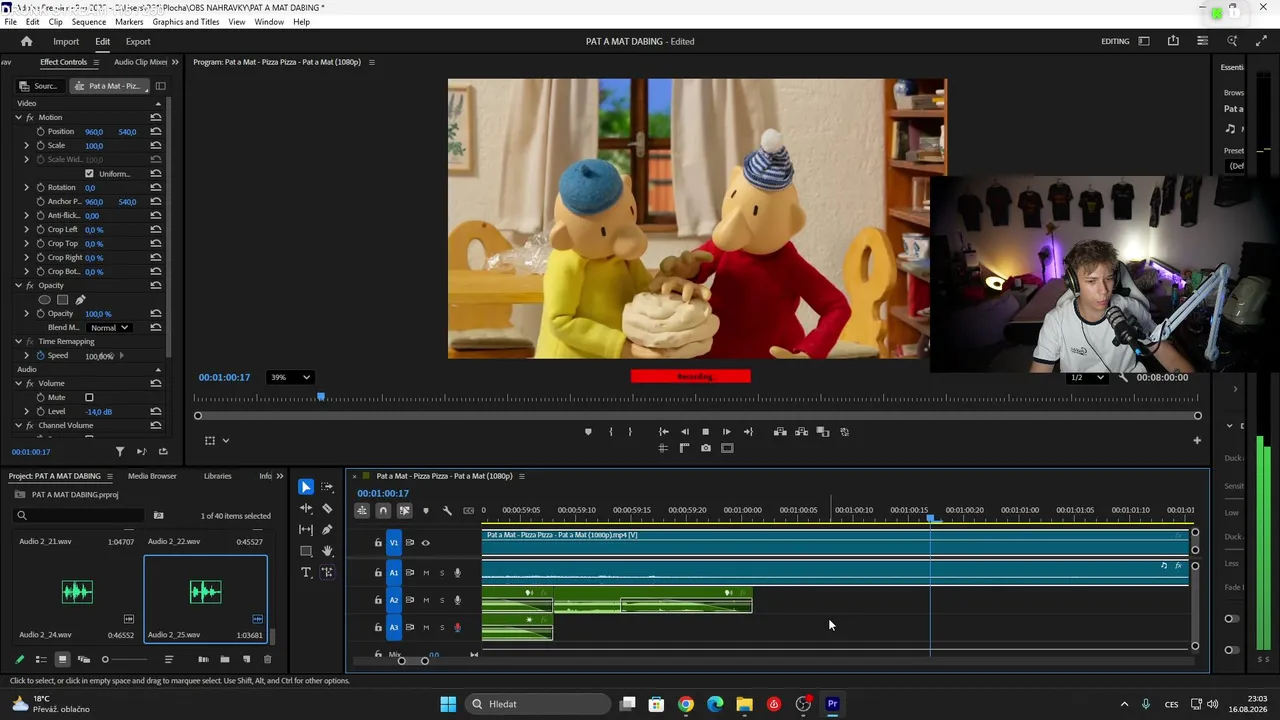Delete selected item with trash icon

pyautogui.click(x=267, y=659)
